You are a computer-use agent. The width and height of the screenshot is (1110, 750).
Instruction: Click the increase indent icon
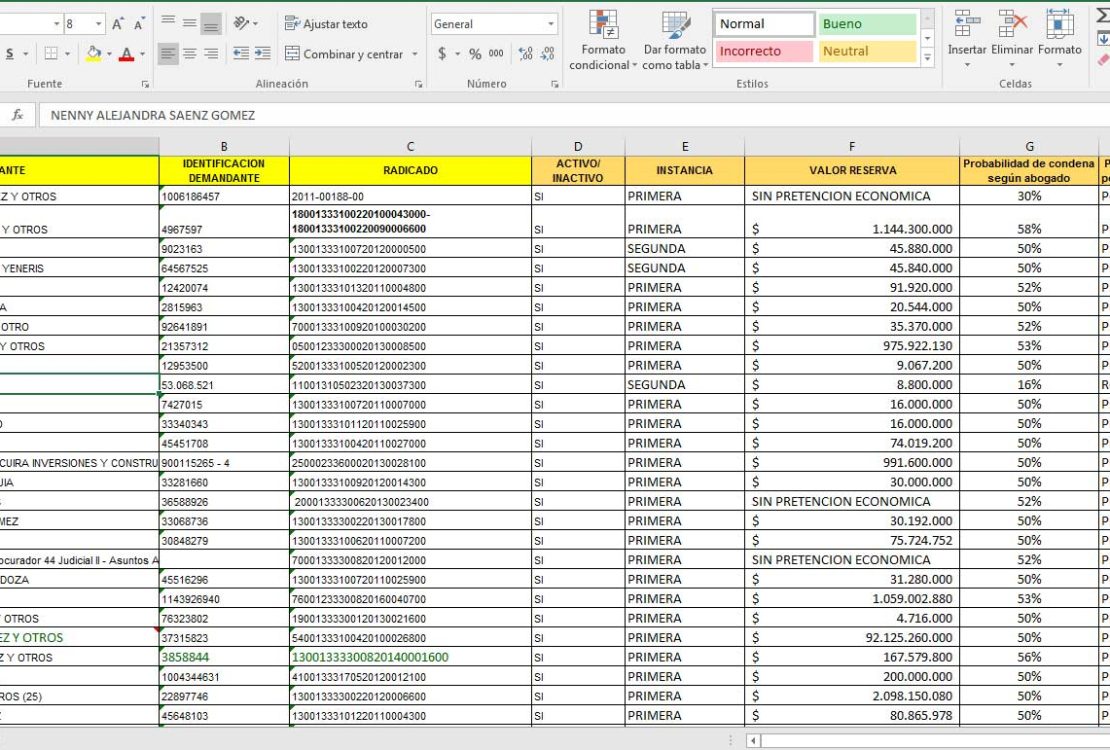coord(262,54)
